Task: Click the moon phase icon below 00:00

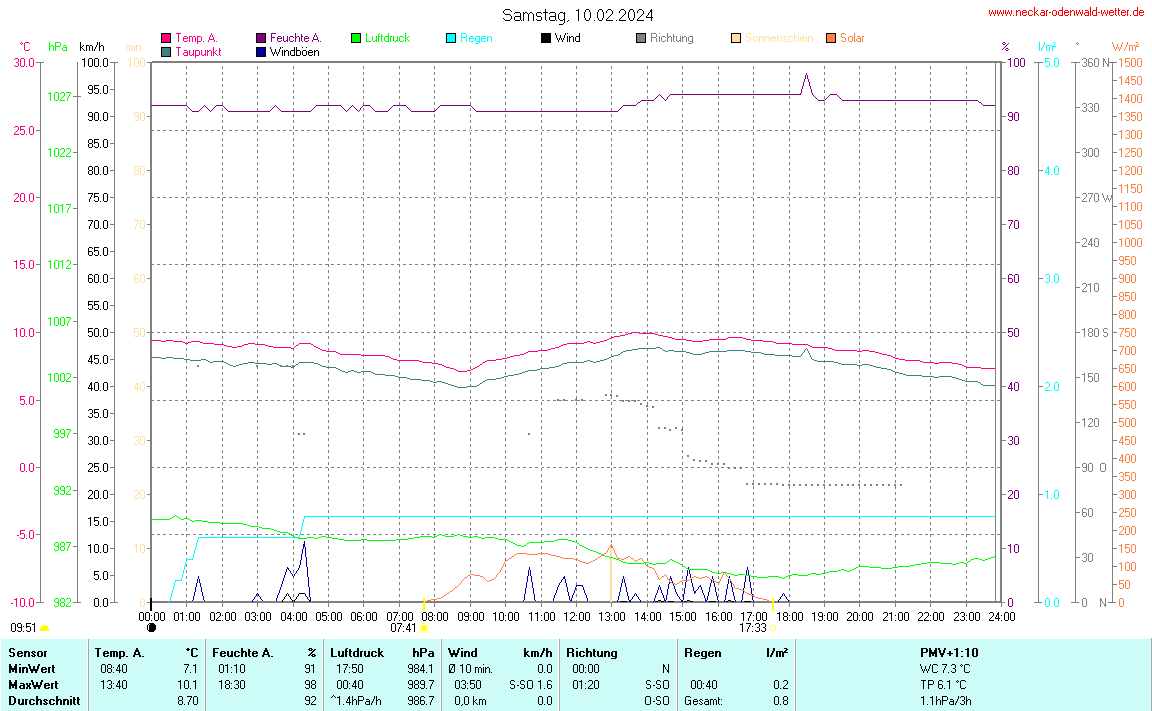Action: 151,628
